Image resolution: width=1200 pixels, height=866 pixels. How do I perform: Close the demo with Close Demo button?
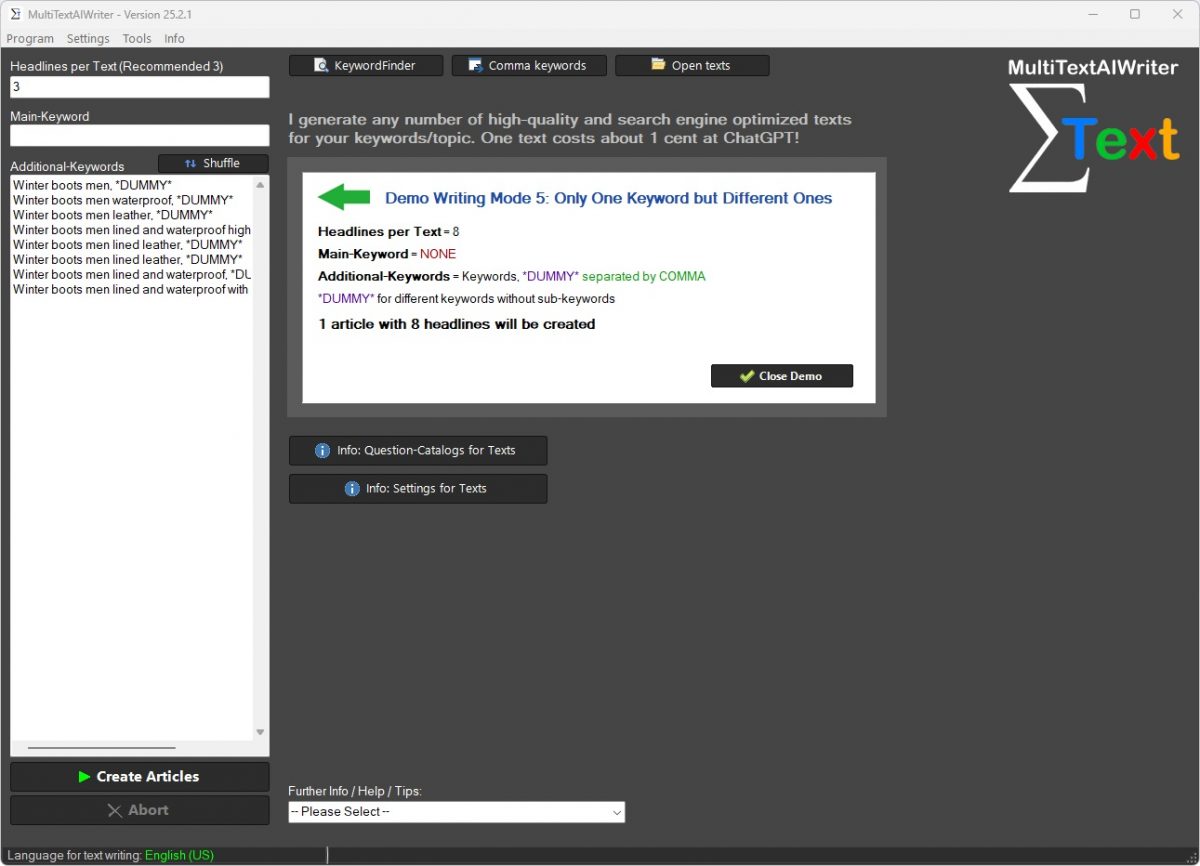781,376
